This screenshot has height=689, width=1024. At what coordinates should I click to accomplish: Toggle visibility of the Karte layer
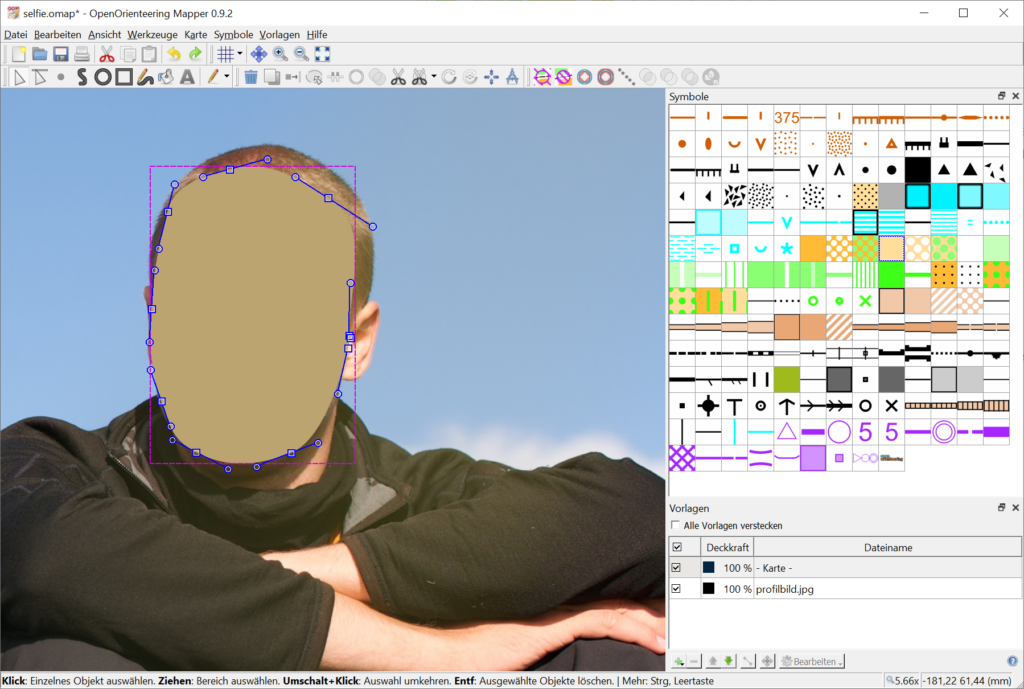(676, 567)
